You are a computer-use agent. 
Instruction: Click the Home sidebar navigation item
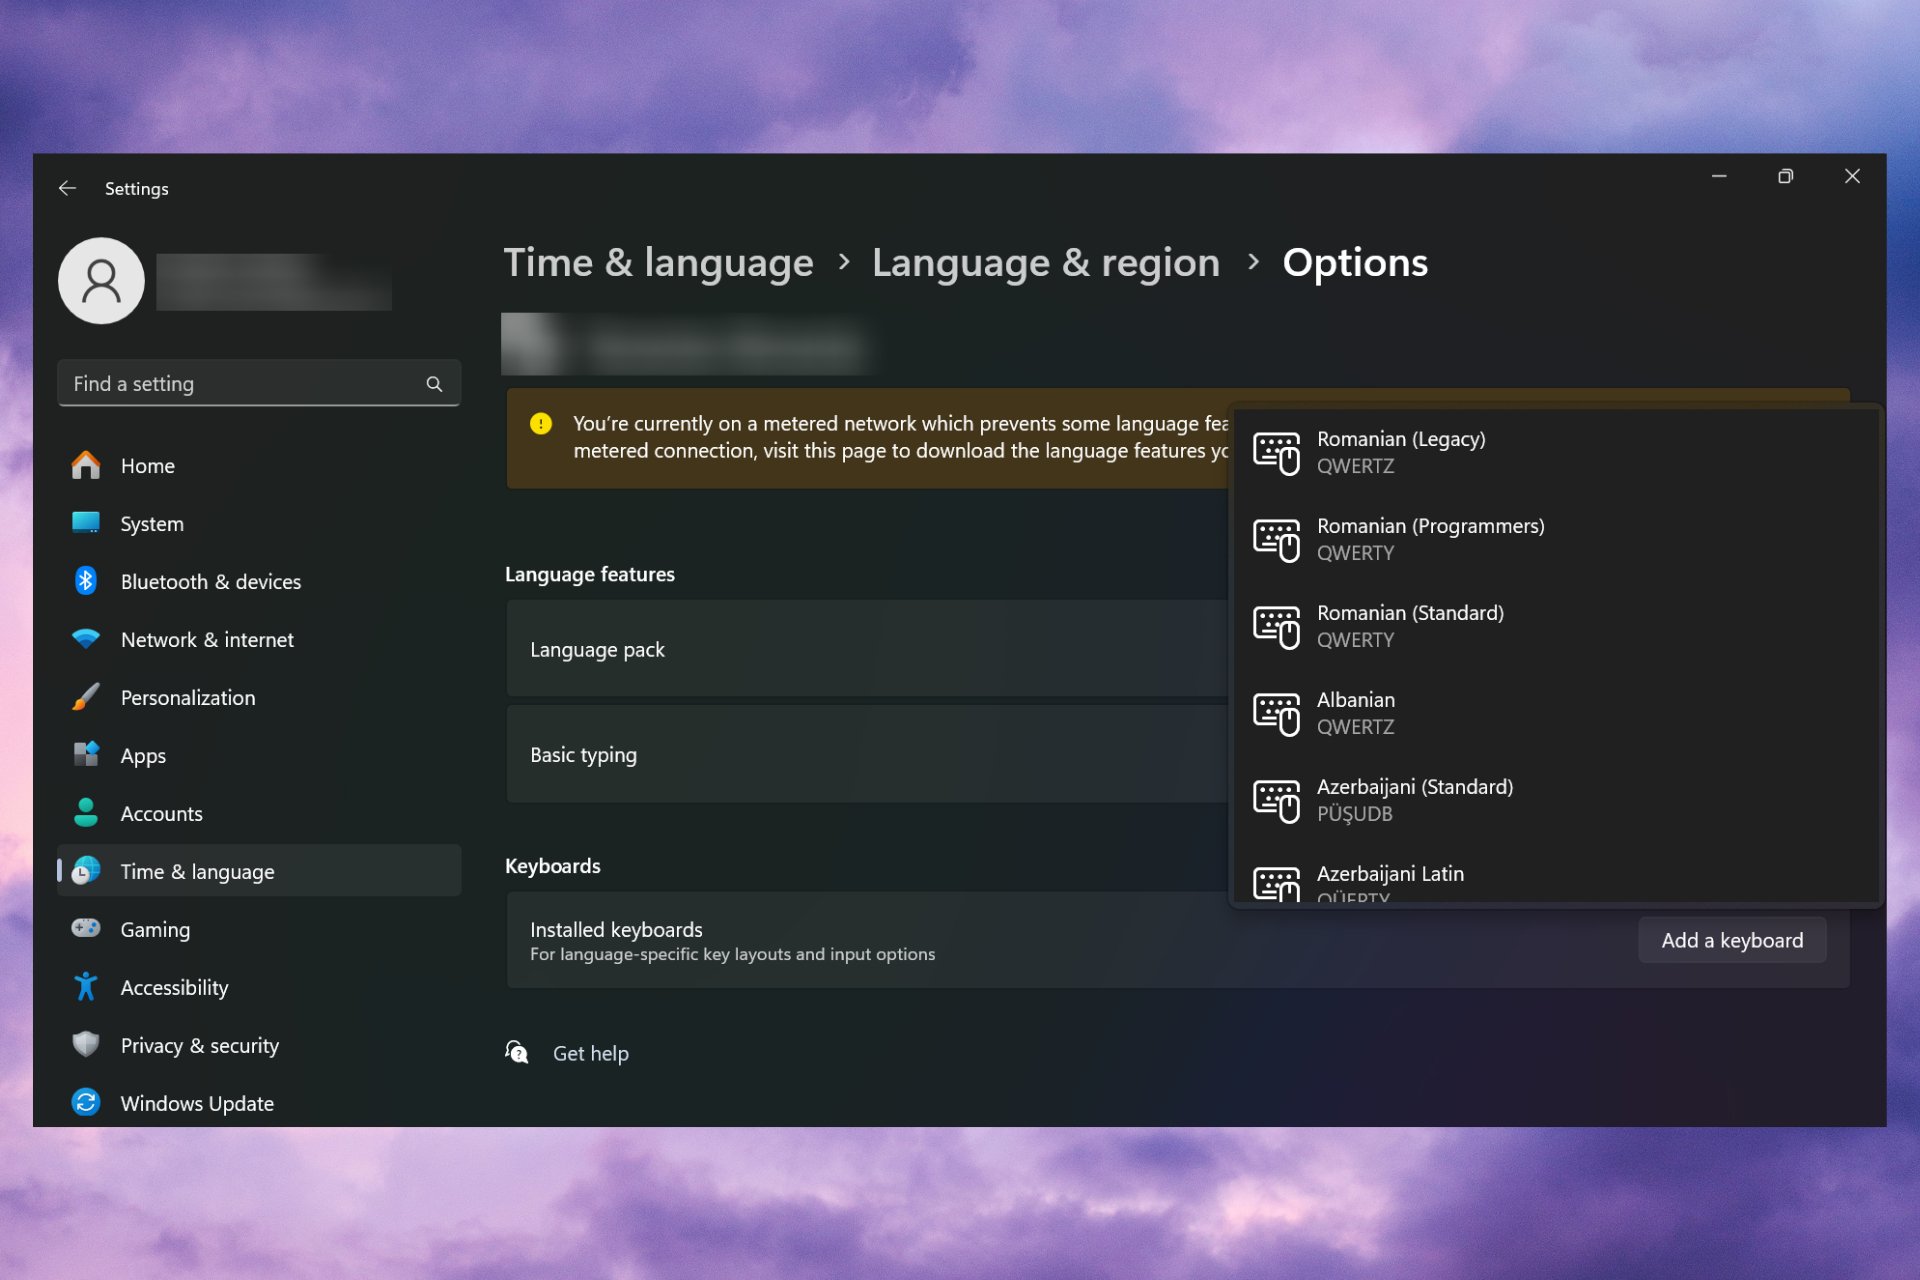coord(147,464)
